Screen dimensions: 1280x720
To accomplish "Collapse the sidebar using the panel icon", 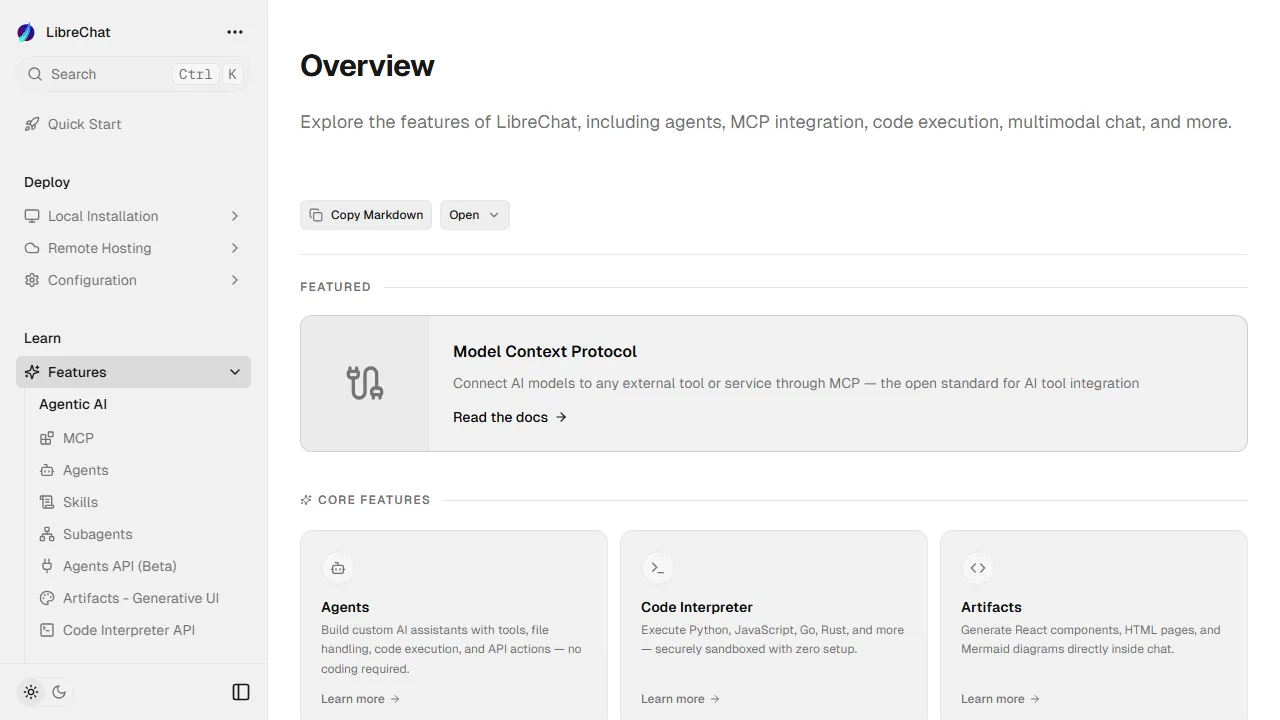I will tap(241, 692).
